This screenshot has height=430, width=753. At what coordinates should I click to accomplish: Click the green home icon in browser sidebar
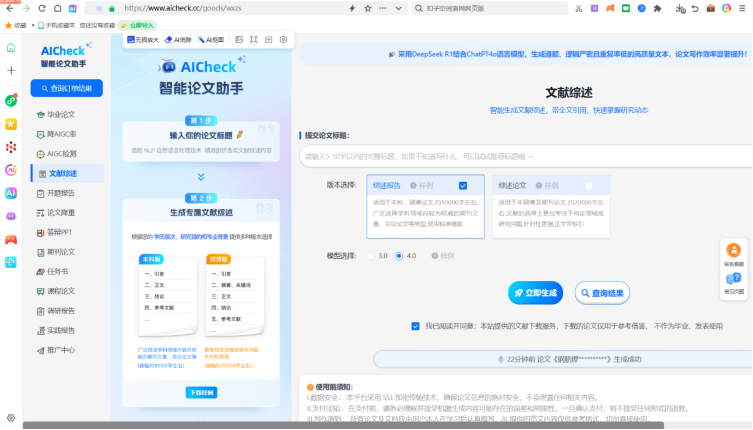(11, 48)
